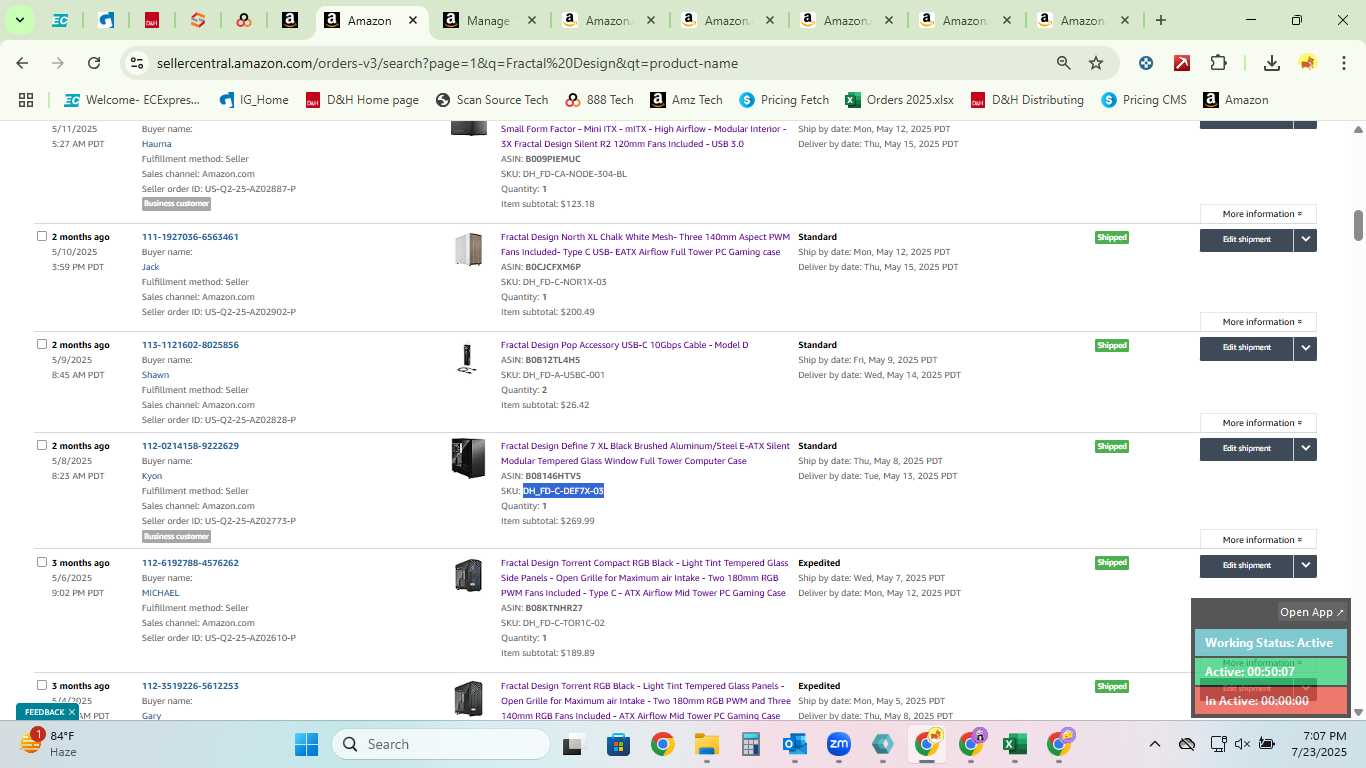
Task: Close the active Amazon tab
Action: coord(413,20)
